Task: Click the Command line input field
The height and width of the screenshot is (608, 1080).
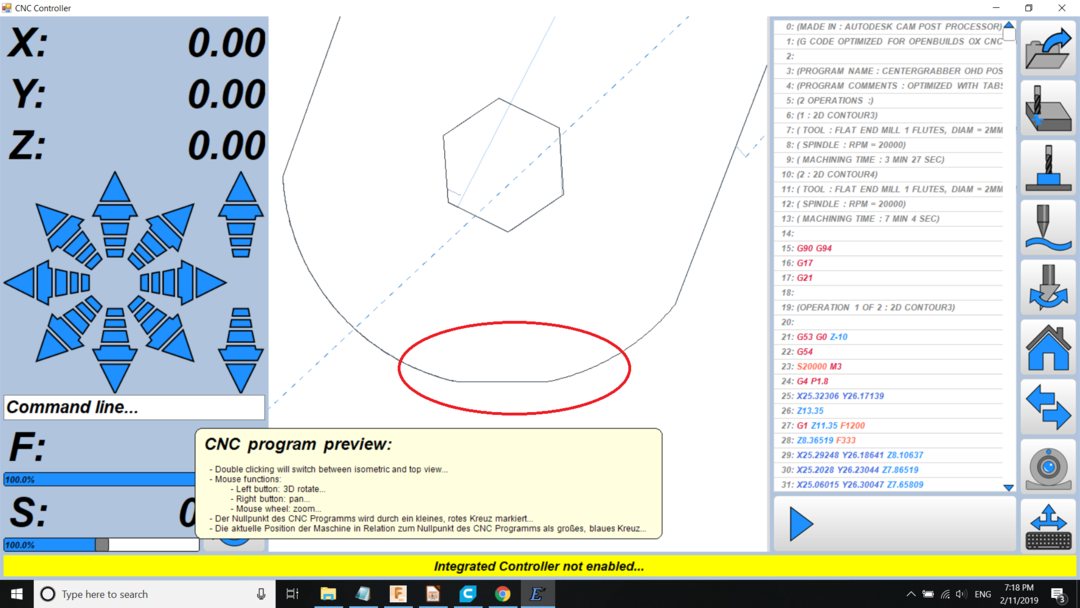Action: 134,407
